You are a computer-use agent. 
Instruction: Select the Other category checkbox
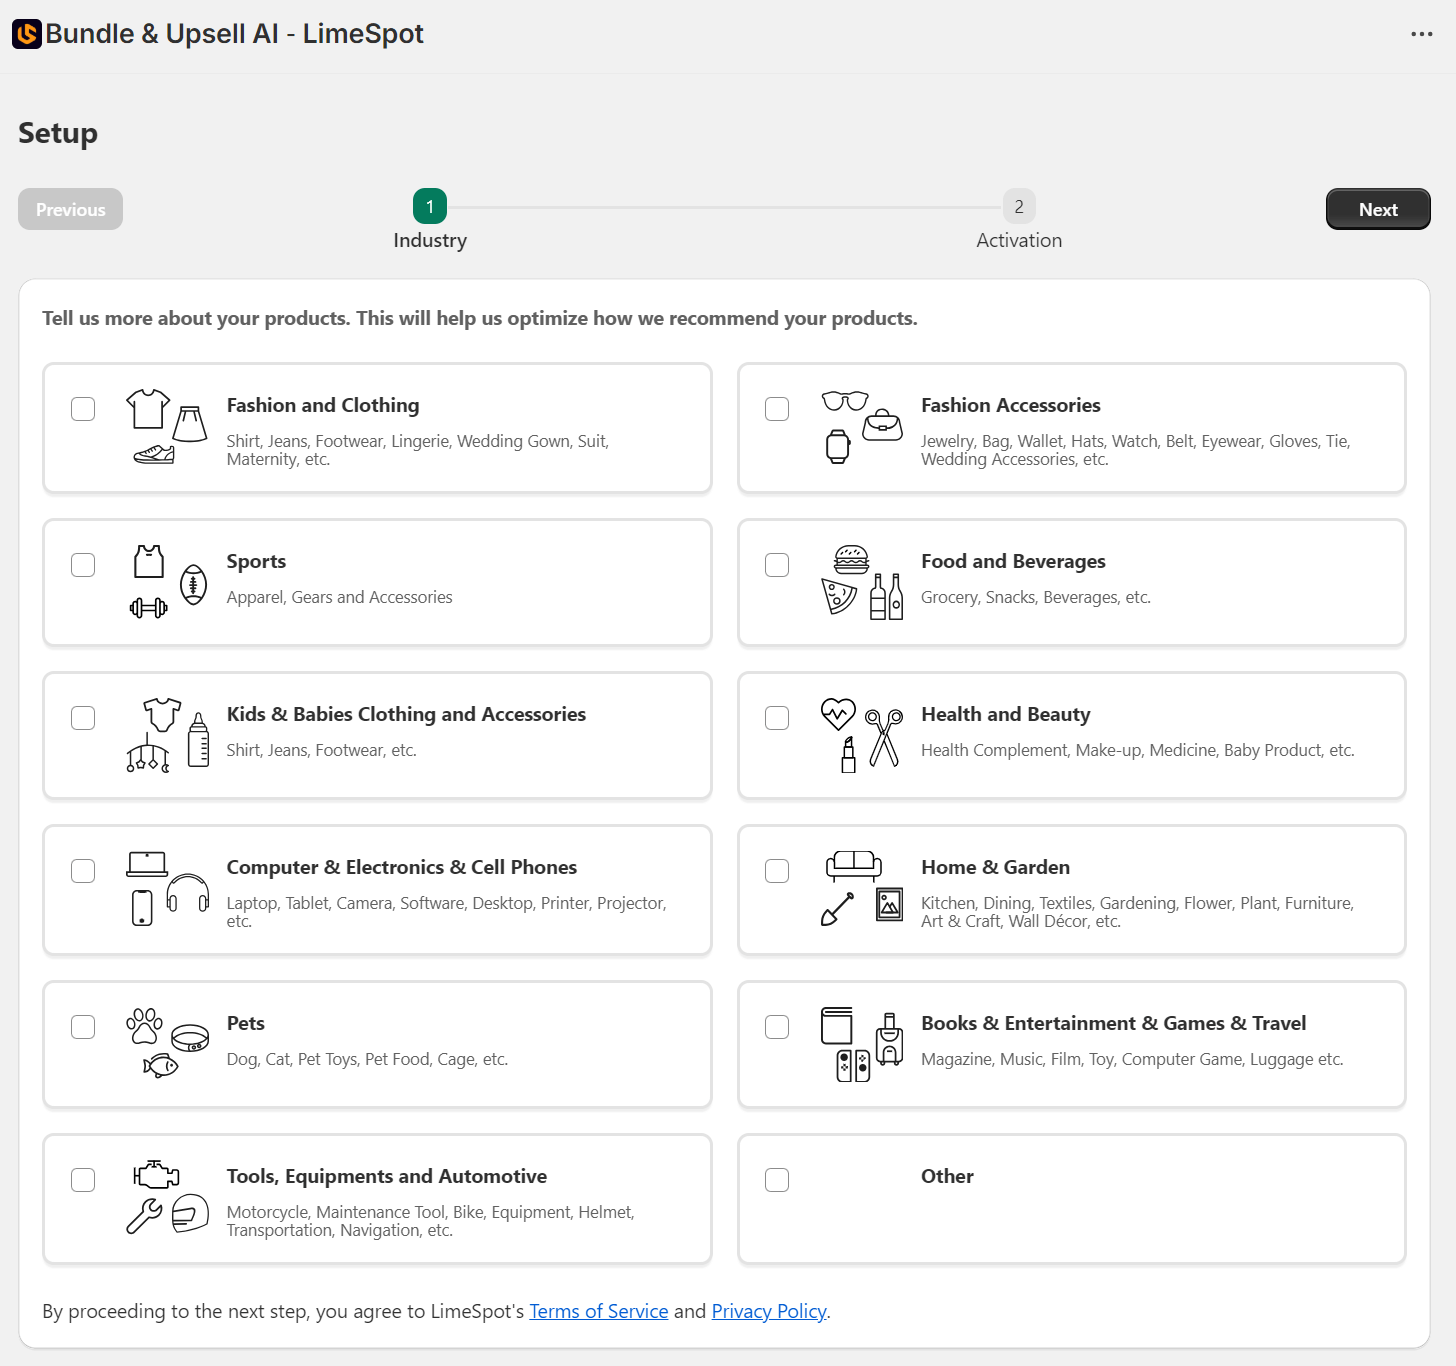[x=777, y=1180]
